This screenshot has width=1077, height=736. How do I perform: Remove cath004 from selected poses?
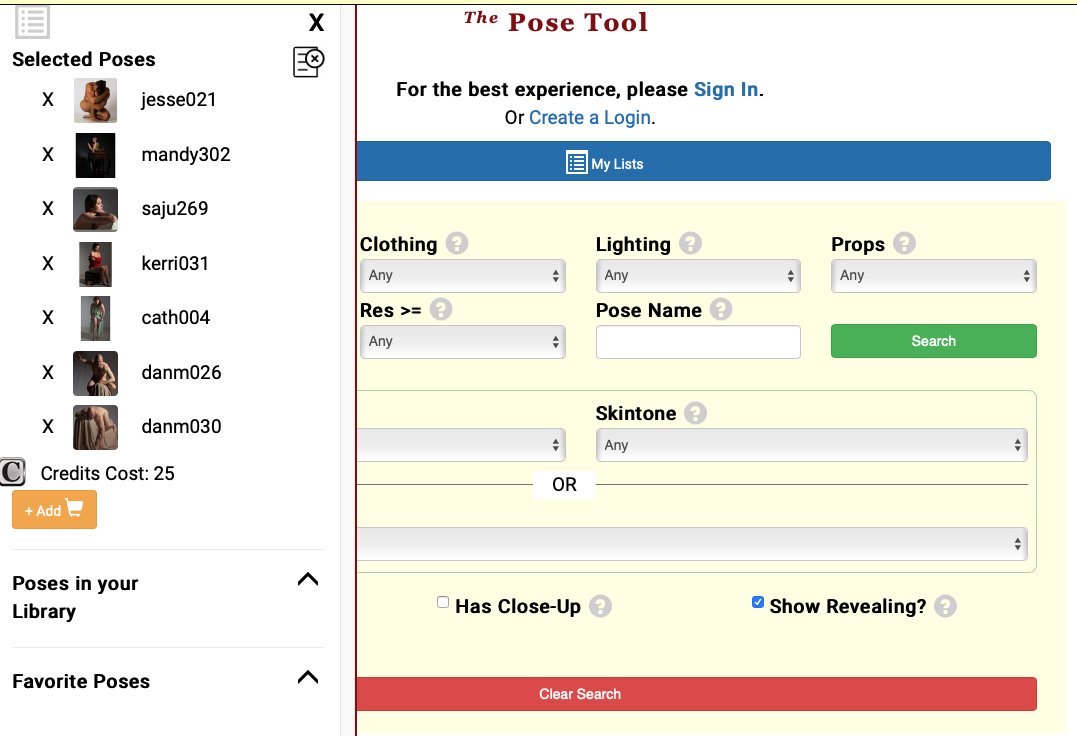[x=47, y=317]
